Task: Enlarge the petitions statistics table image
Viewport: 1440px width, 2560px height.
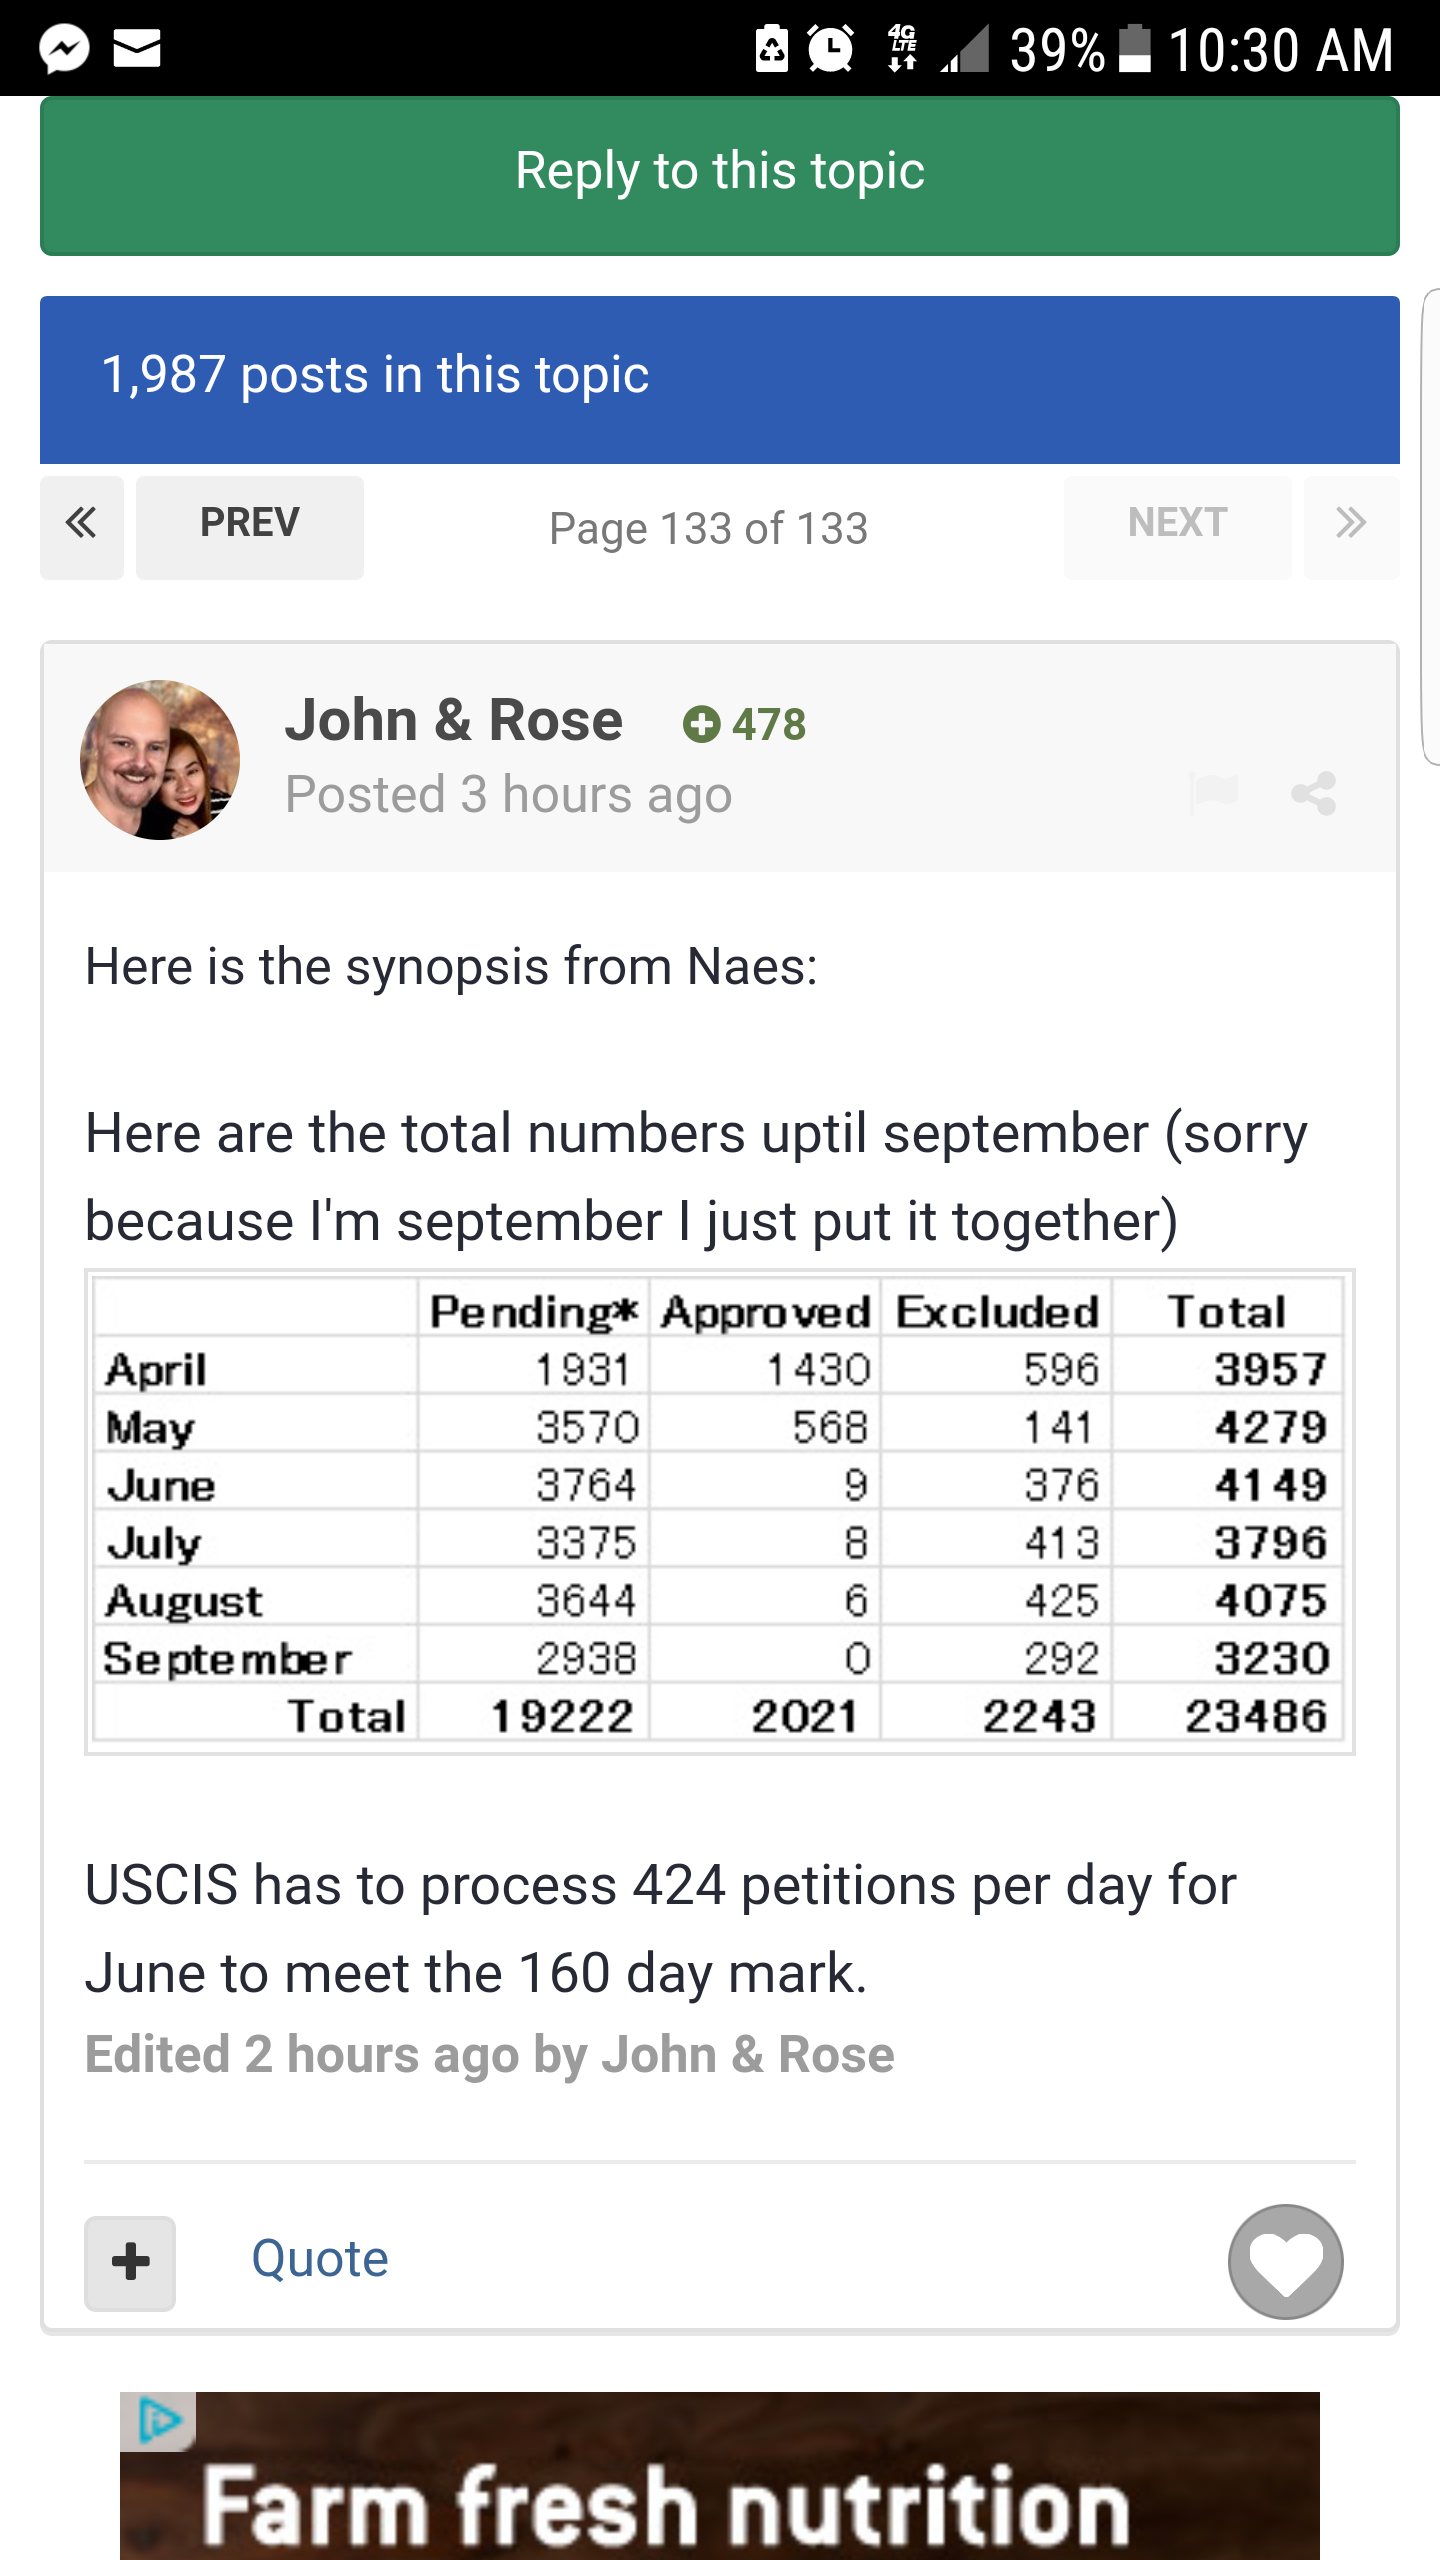Action: tap(720, 1512)
